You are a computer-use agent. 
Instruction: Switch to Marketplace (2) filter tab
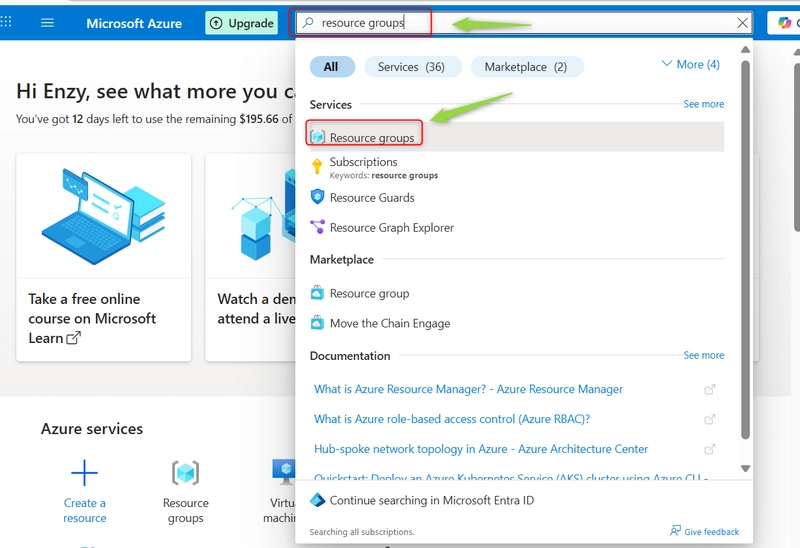click(x=526, y=67)
